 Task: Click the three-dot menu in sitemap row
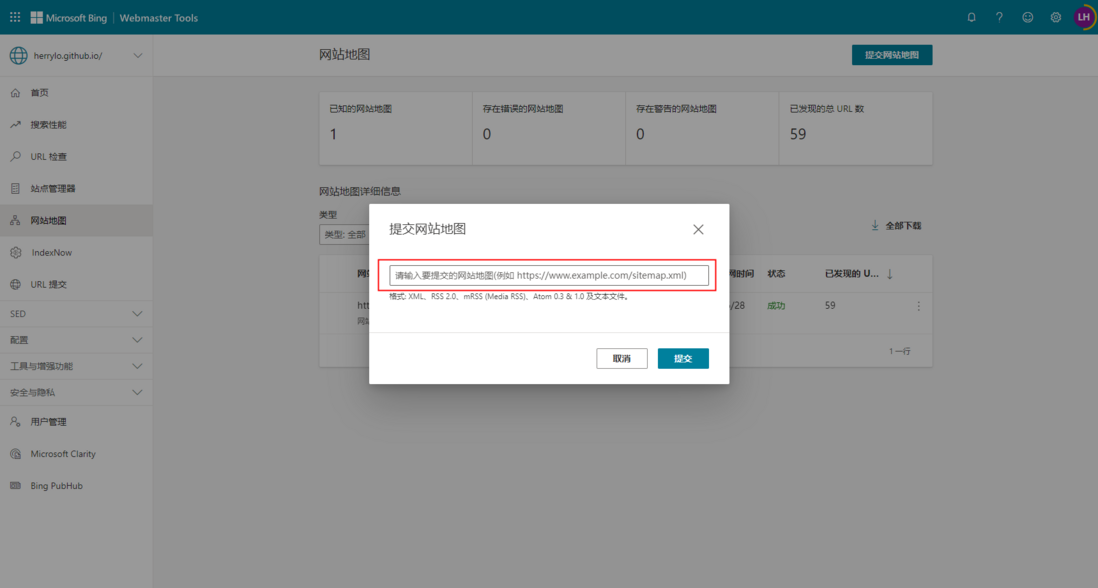coord(918,306)
